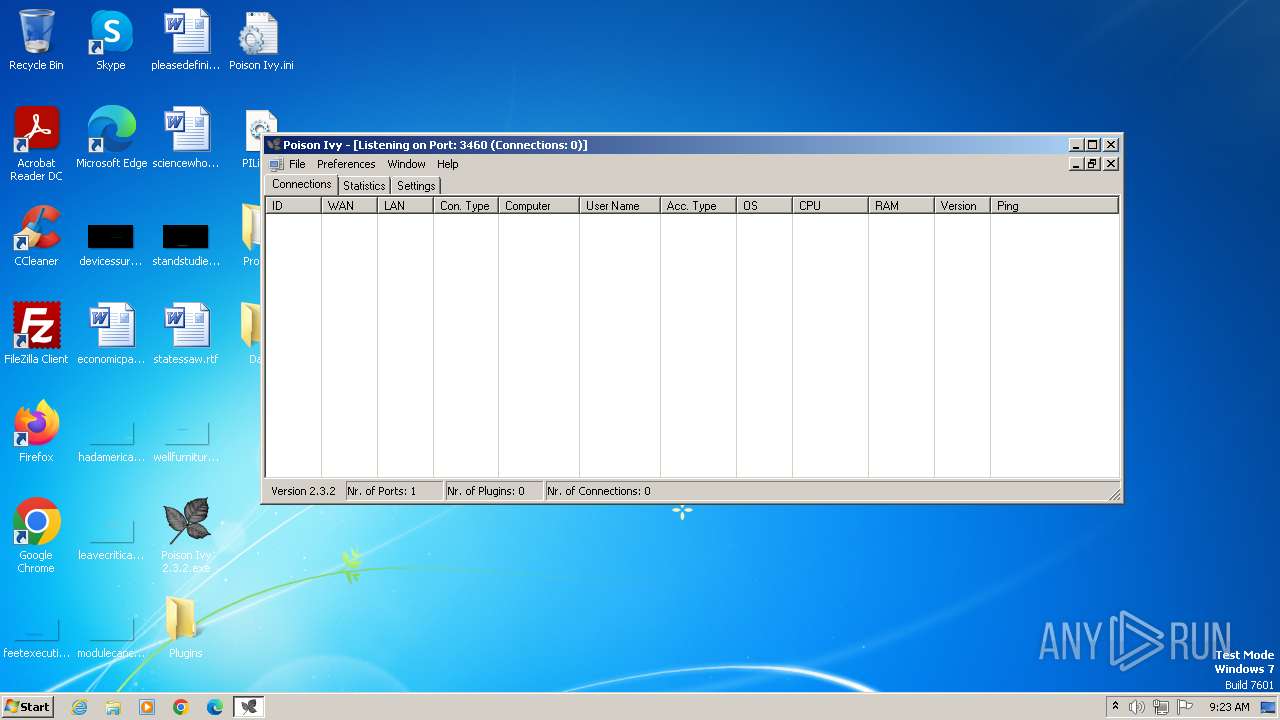Sort by the ID column header

tap(293, 206)
